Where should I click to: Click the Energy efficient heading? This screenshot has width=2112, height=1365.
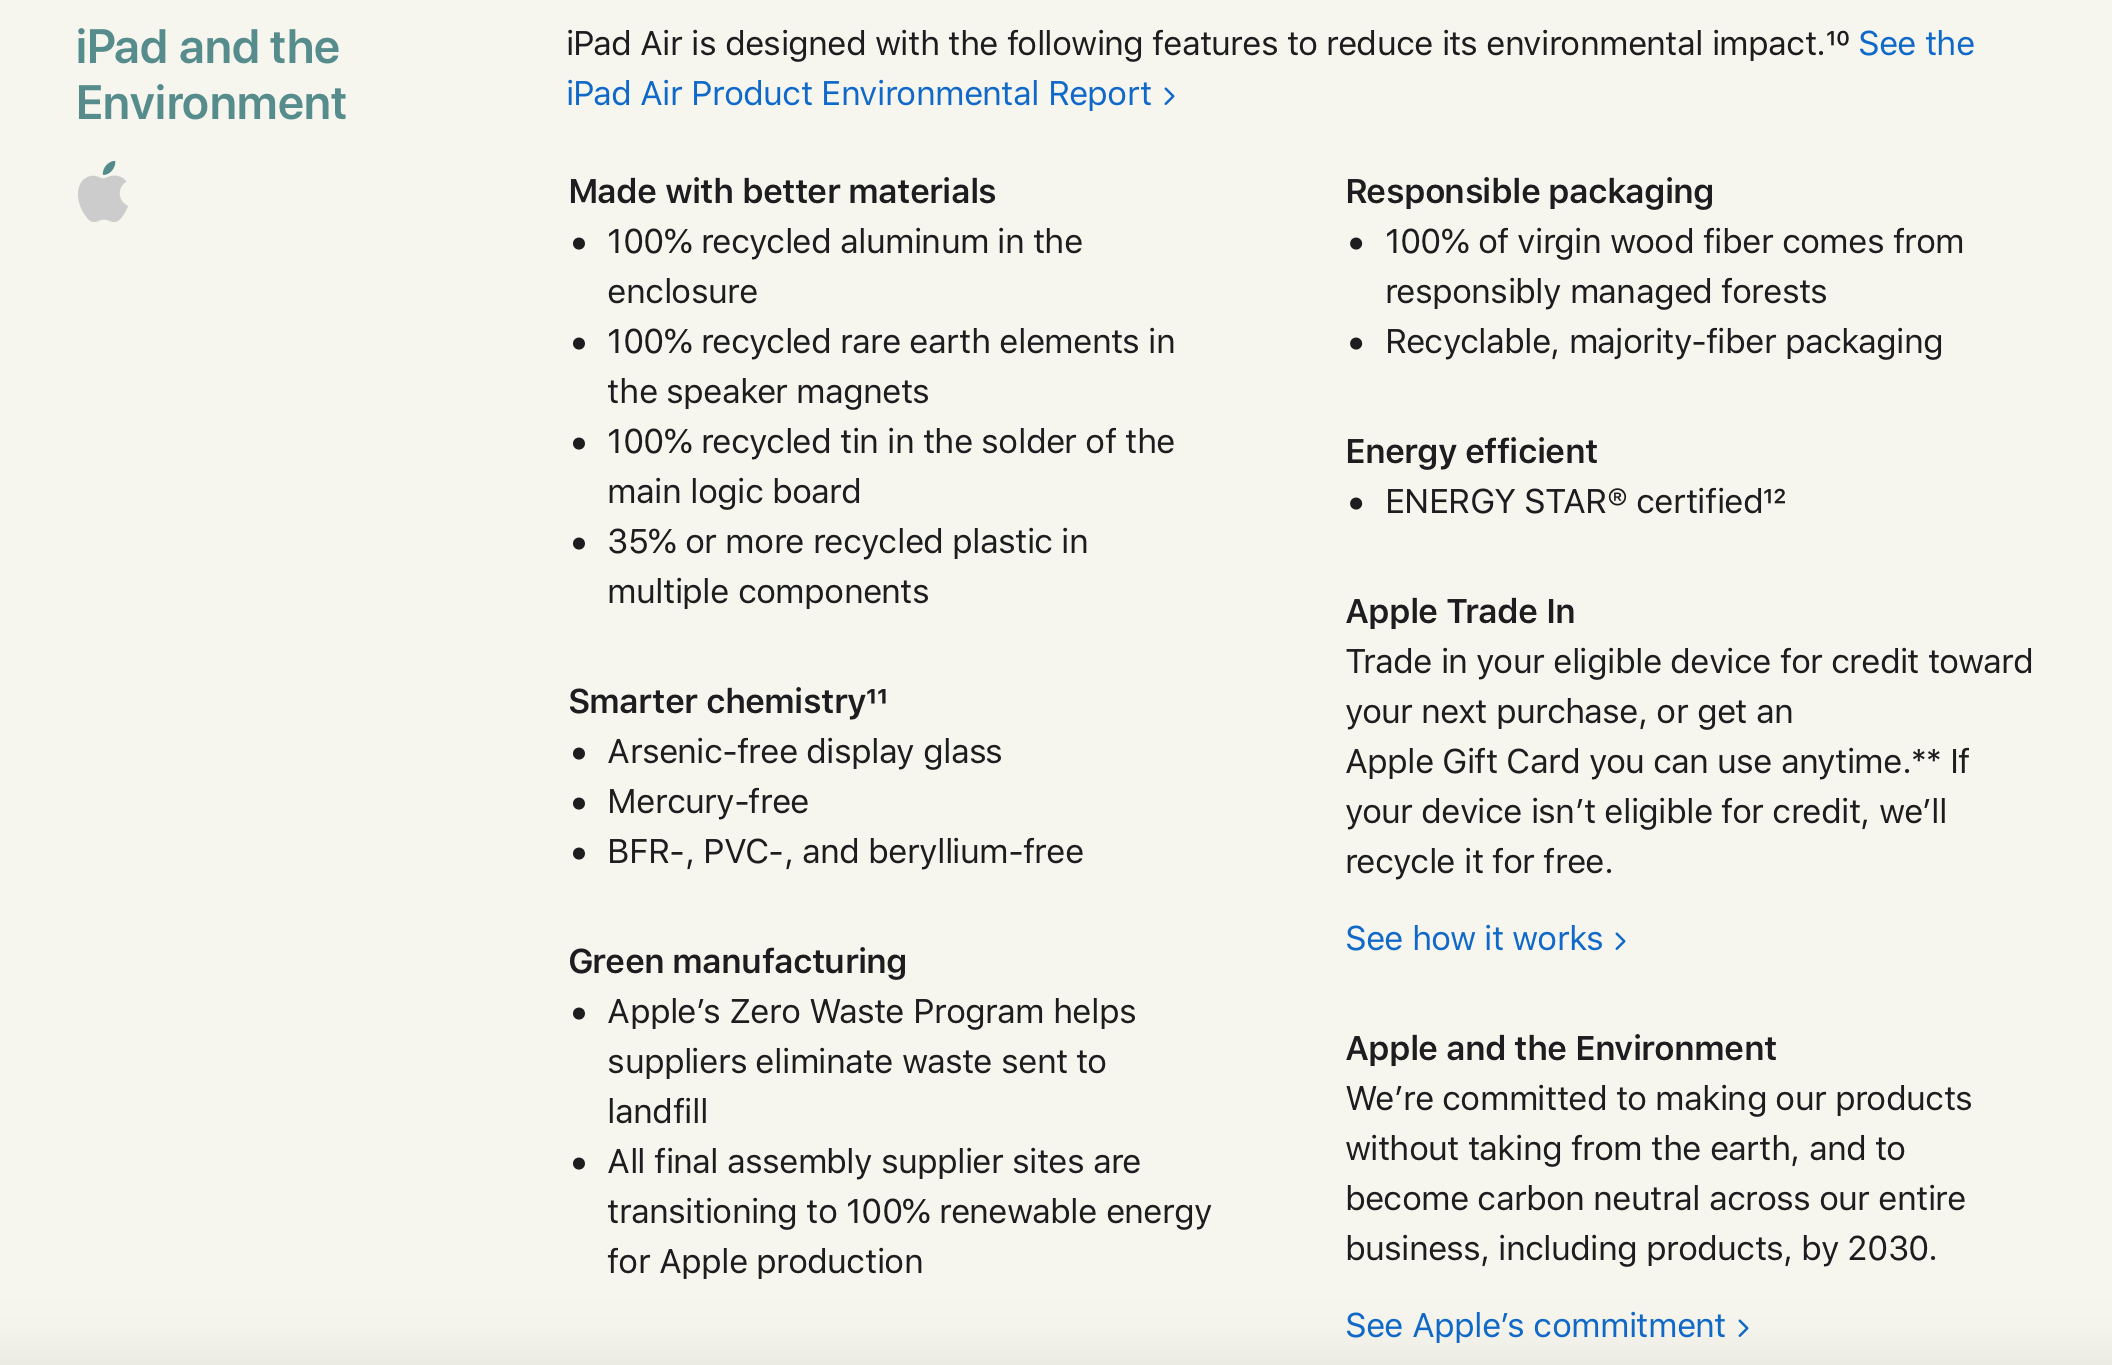pyautogui.click(x=1471, y=452)
